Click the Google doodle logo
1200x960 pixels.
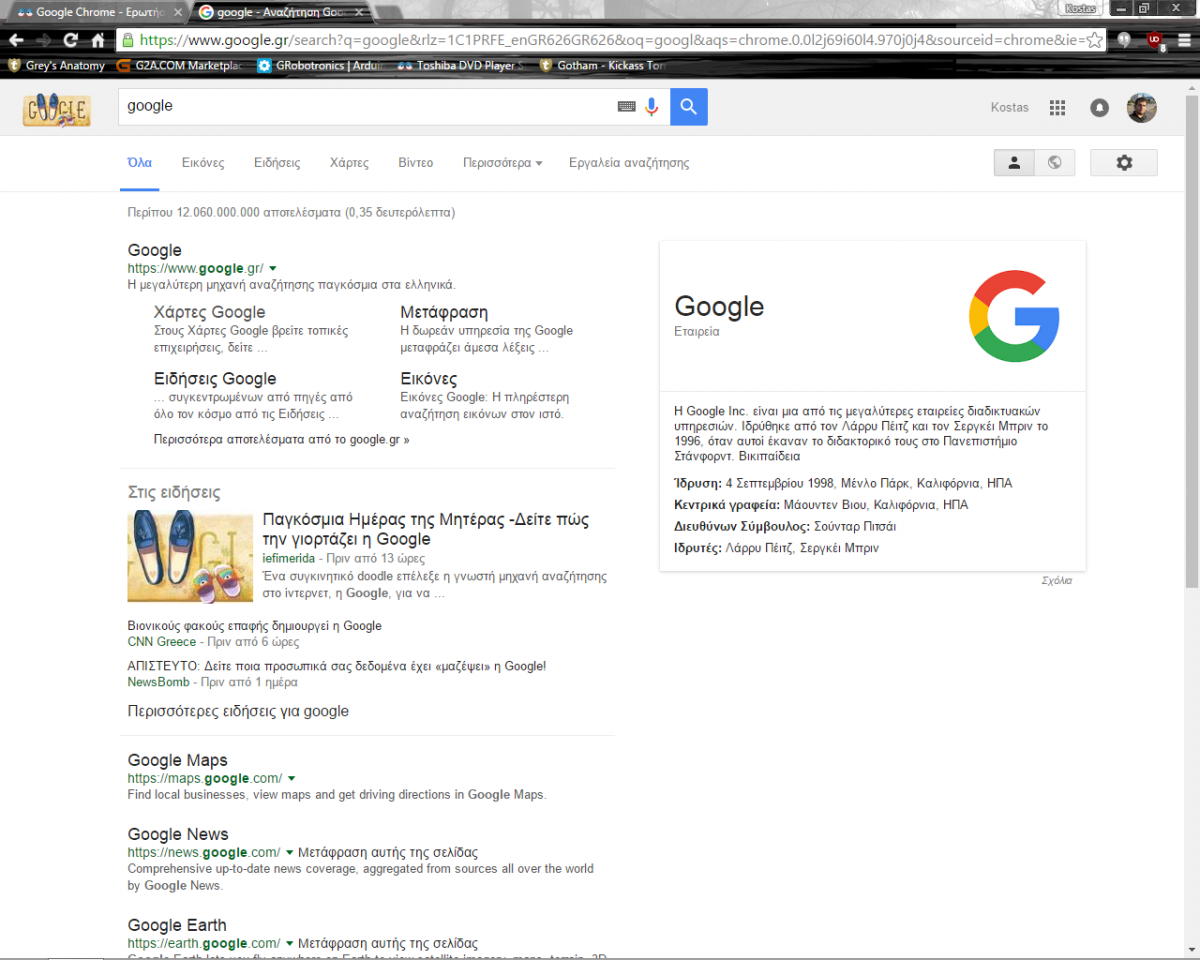pyautogui.click(x=56, y=109)
